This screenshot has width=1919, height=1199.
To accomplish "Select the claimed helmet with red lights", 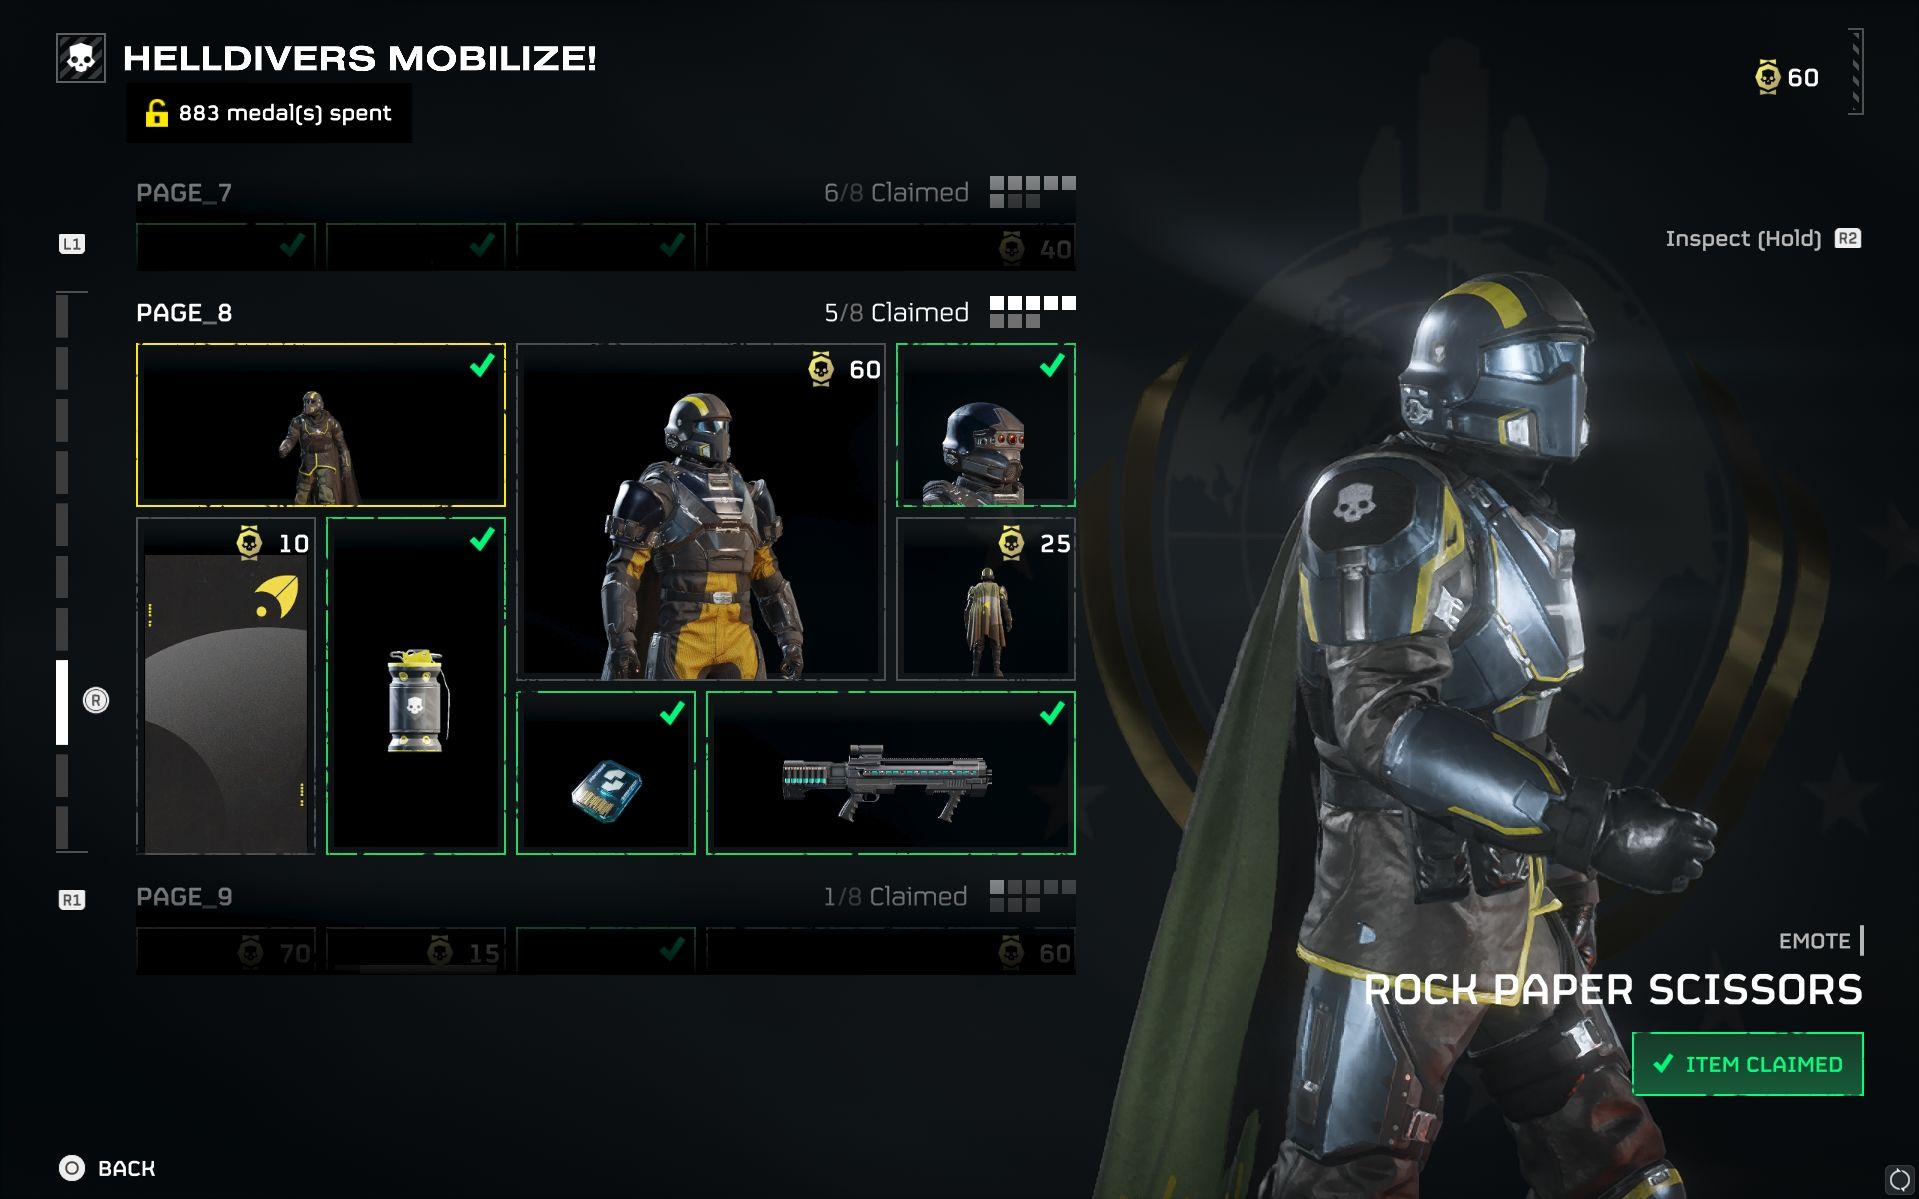I will pos(986,425).
